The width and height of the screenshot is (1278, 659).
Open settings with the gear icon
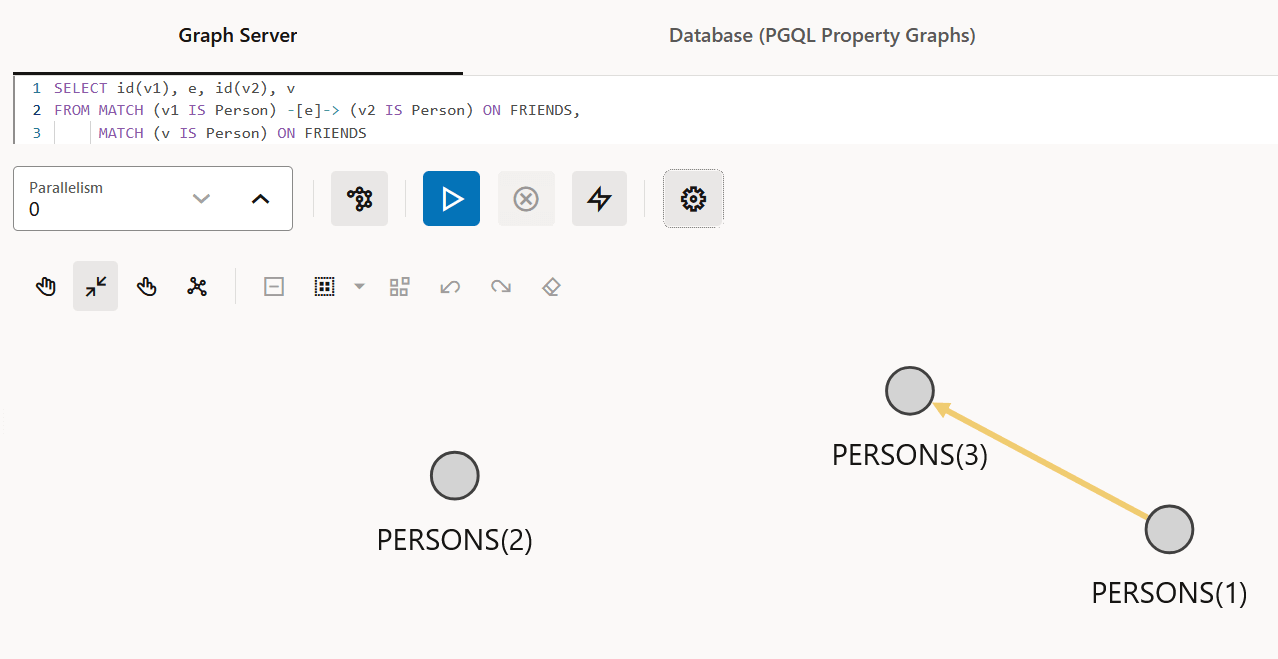coord(693,199)
